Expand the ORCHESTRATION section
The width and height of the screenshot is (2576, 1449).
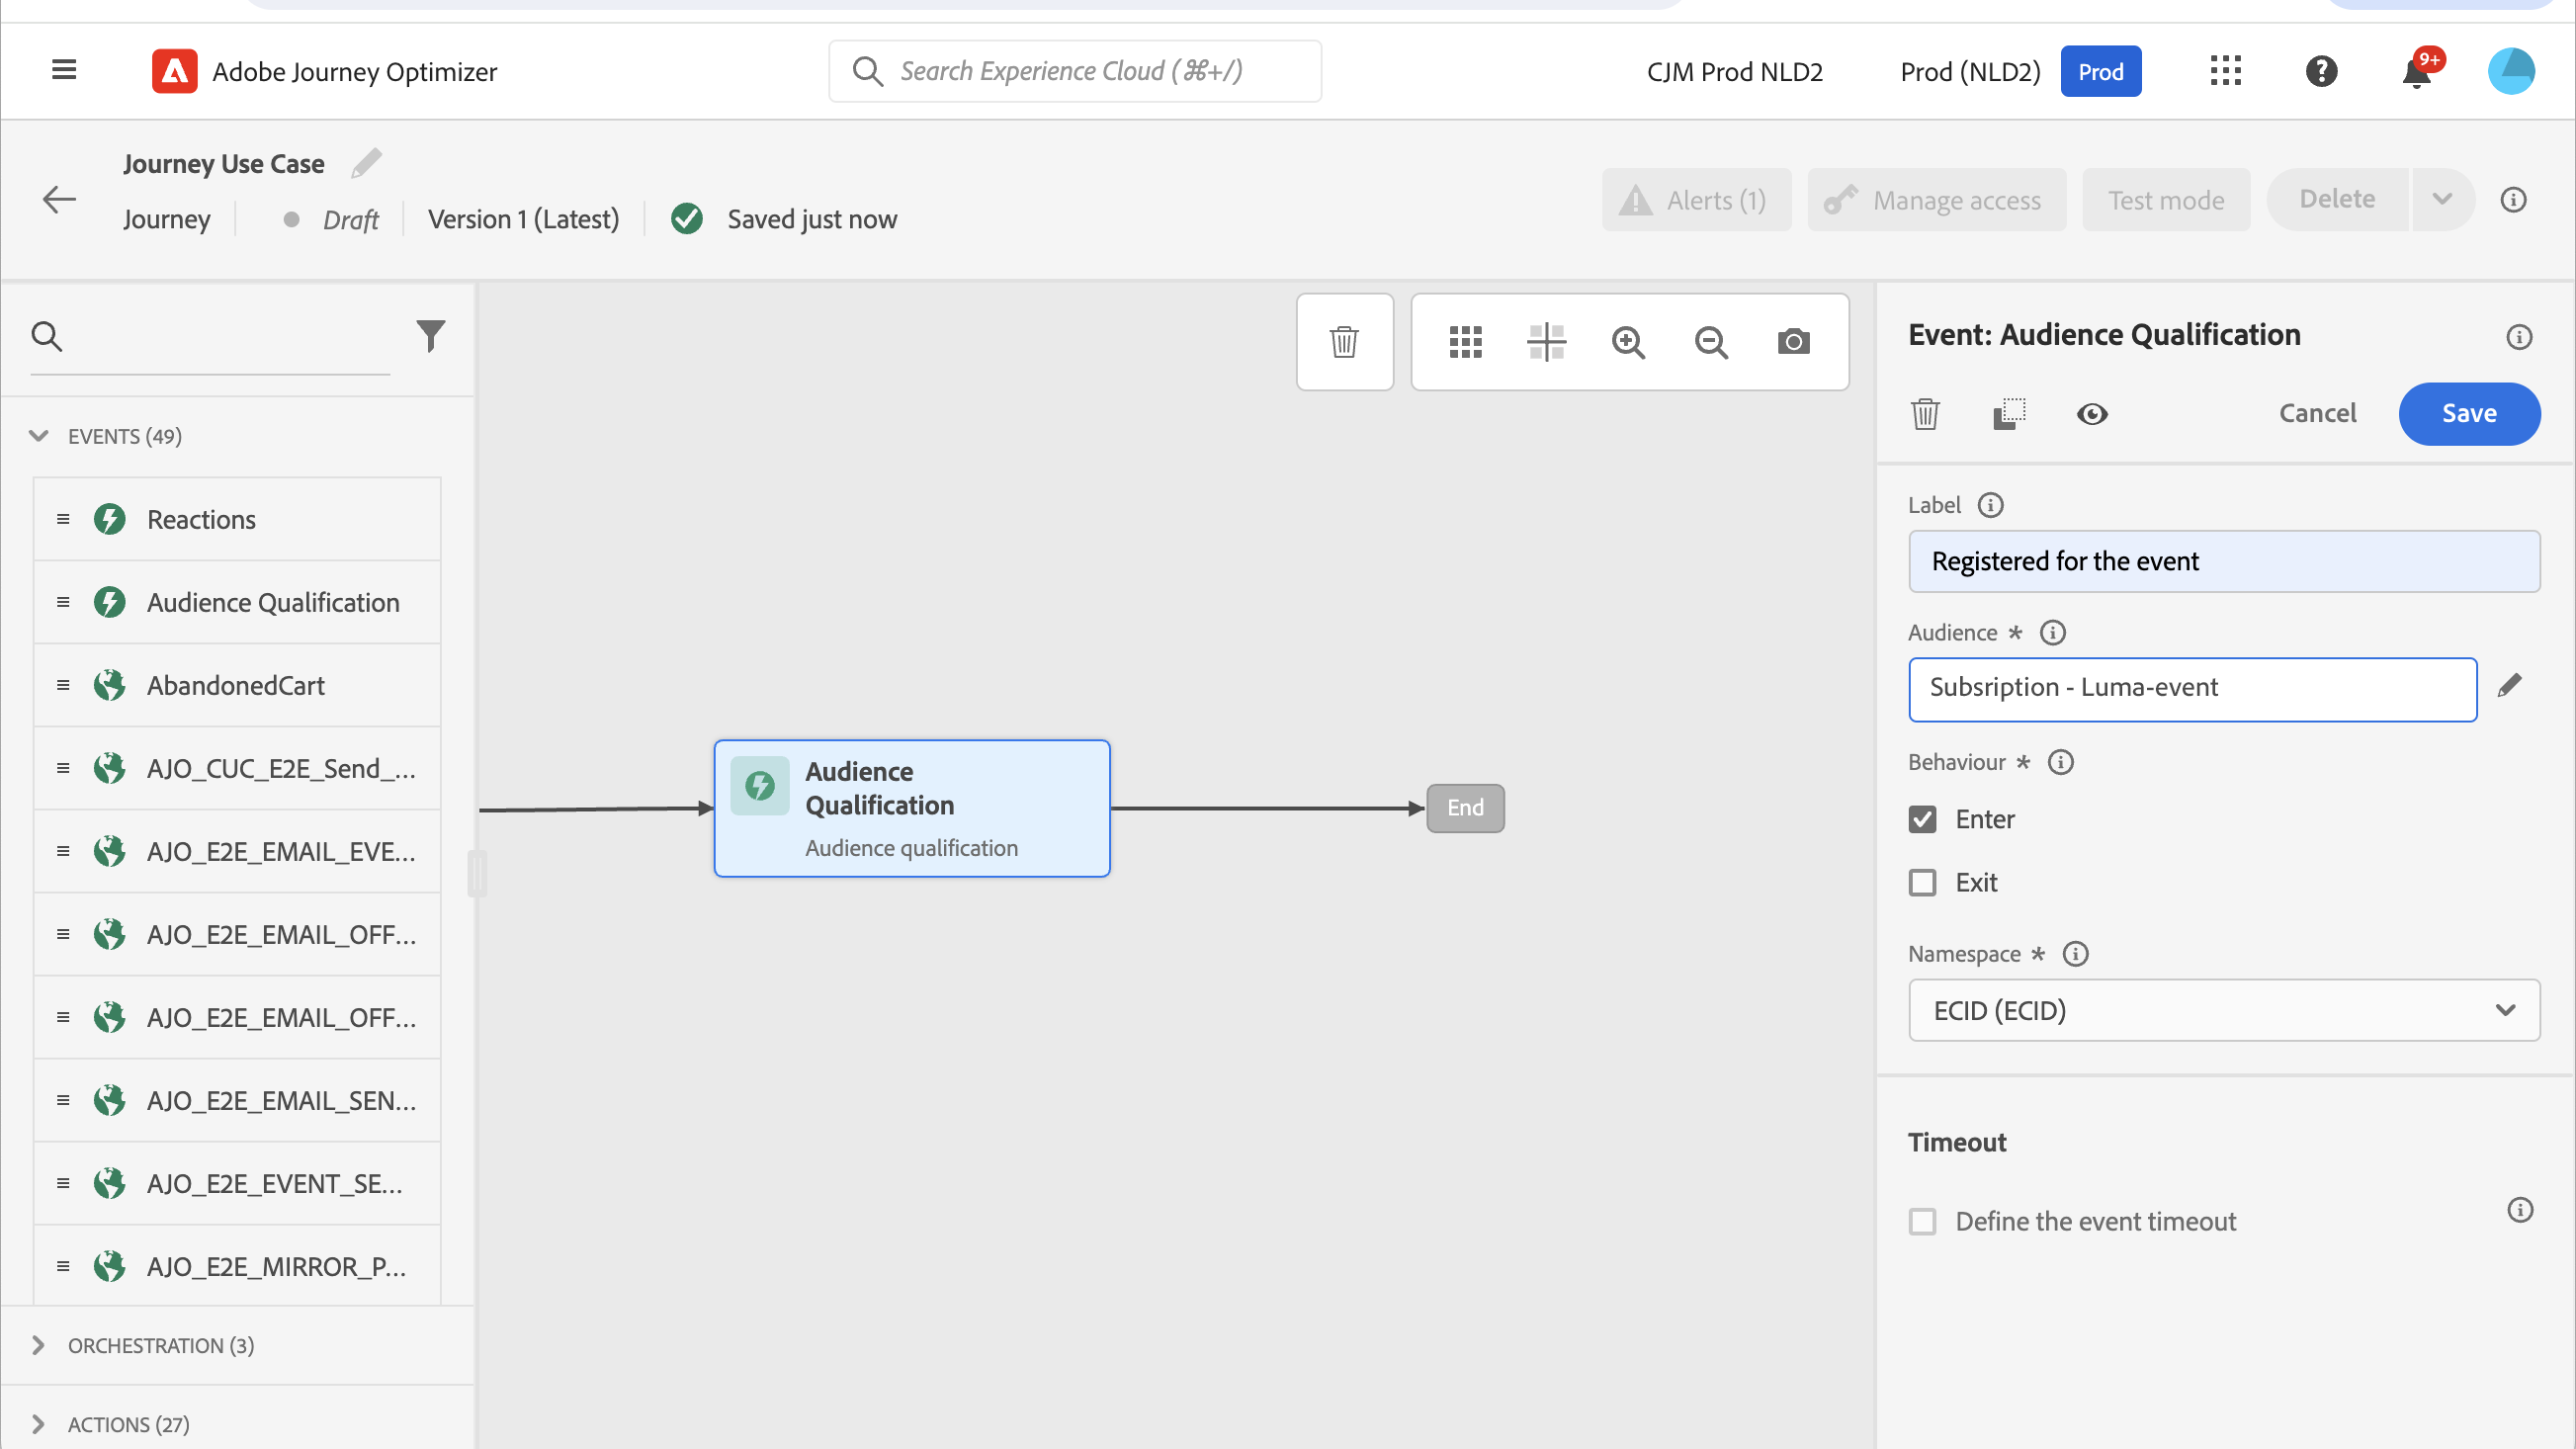pos(38,1345)
